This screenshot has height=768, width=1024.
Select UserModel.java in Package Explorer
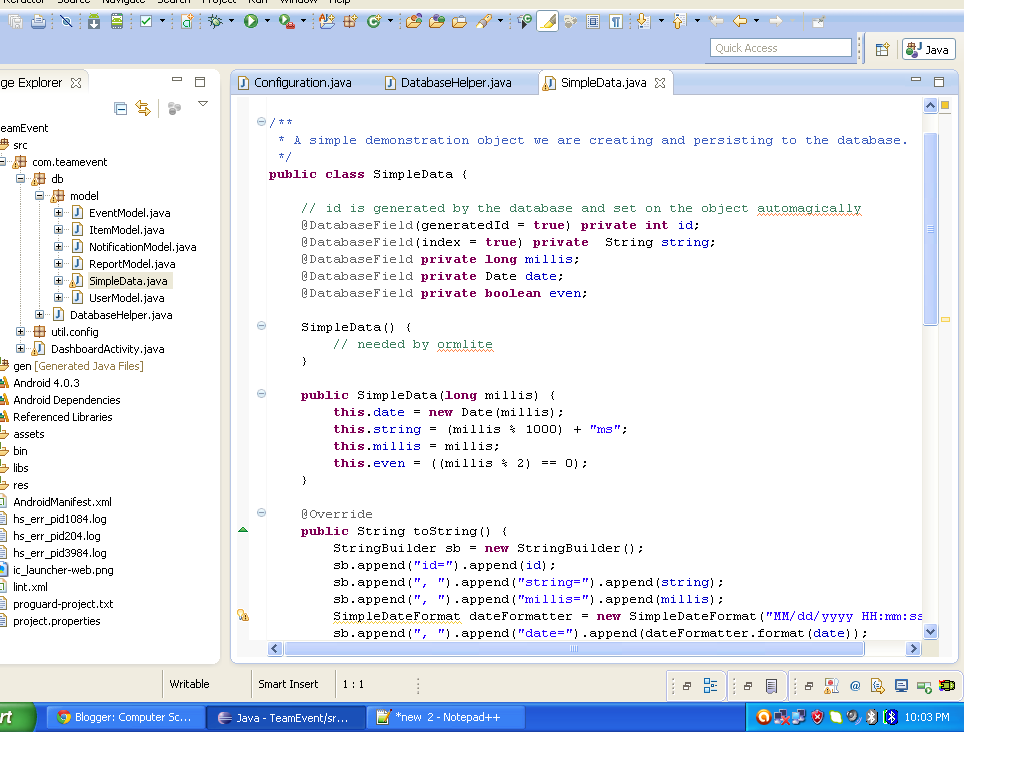[x=127, y=298]
